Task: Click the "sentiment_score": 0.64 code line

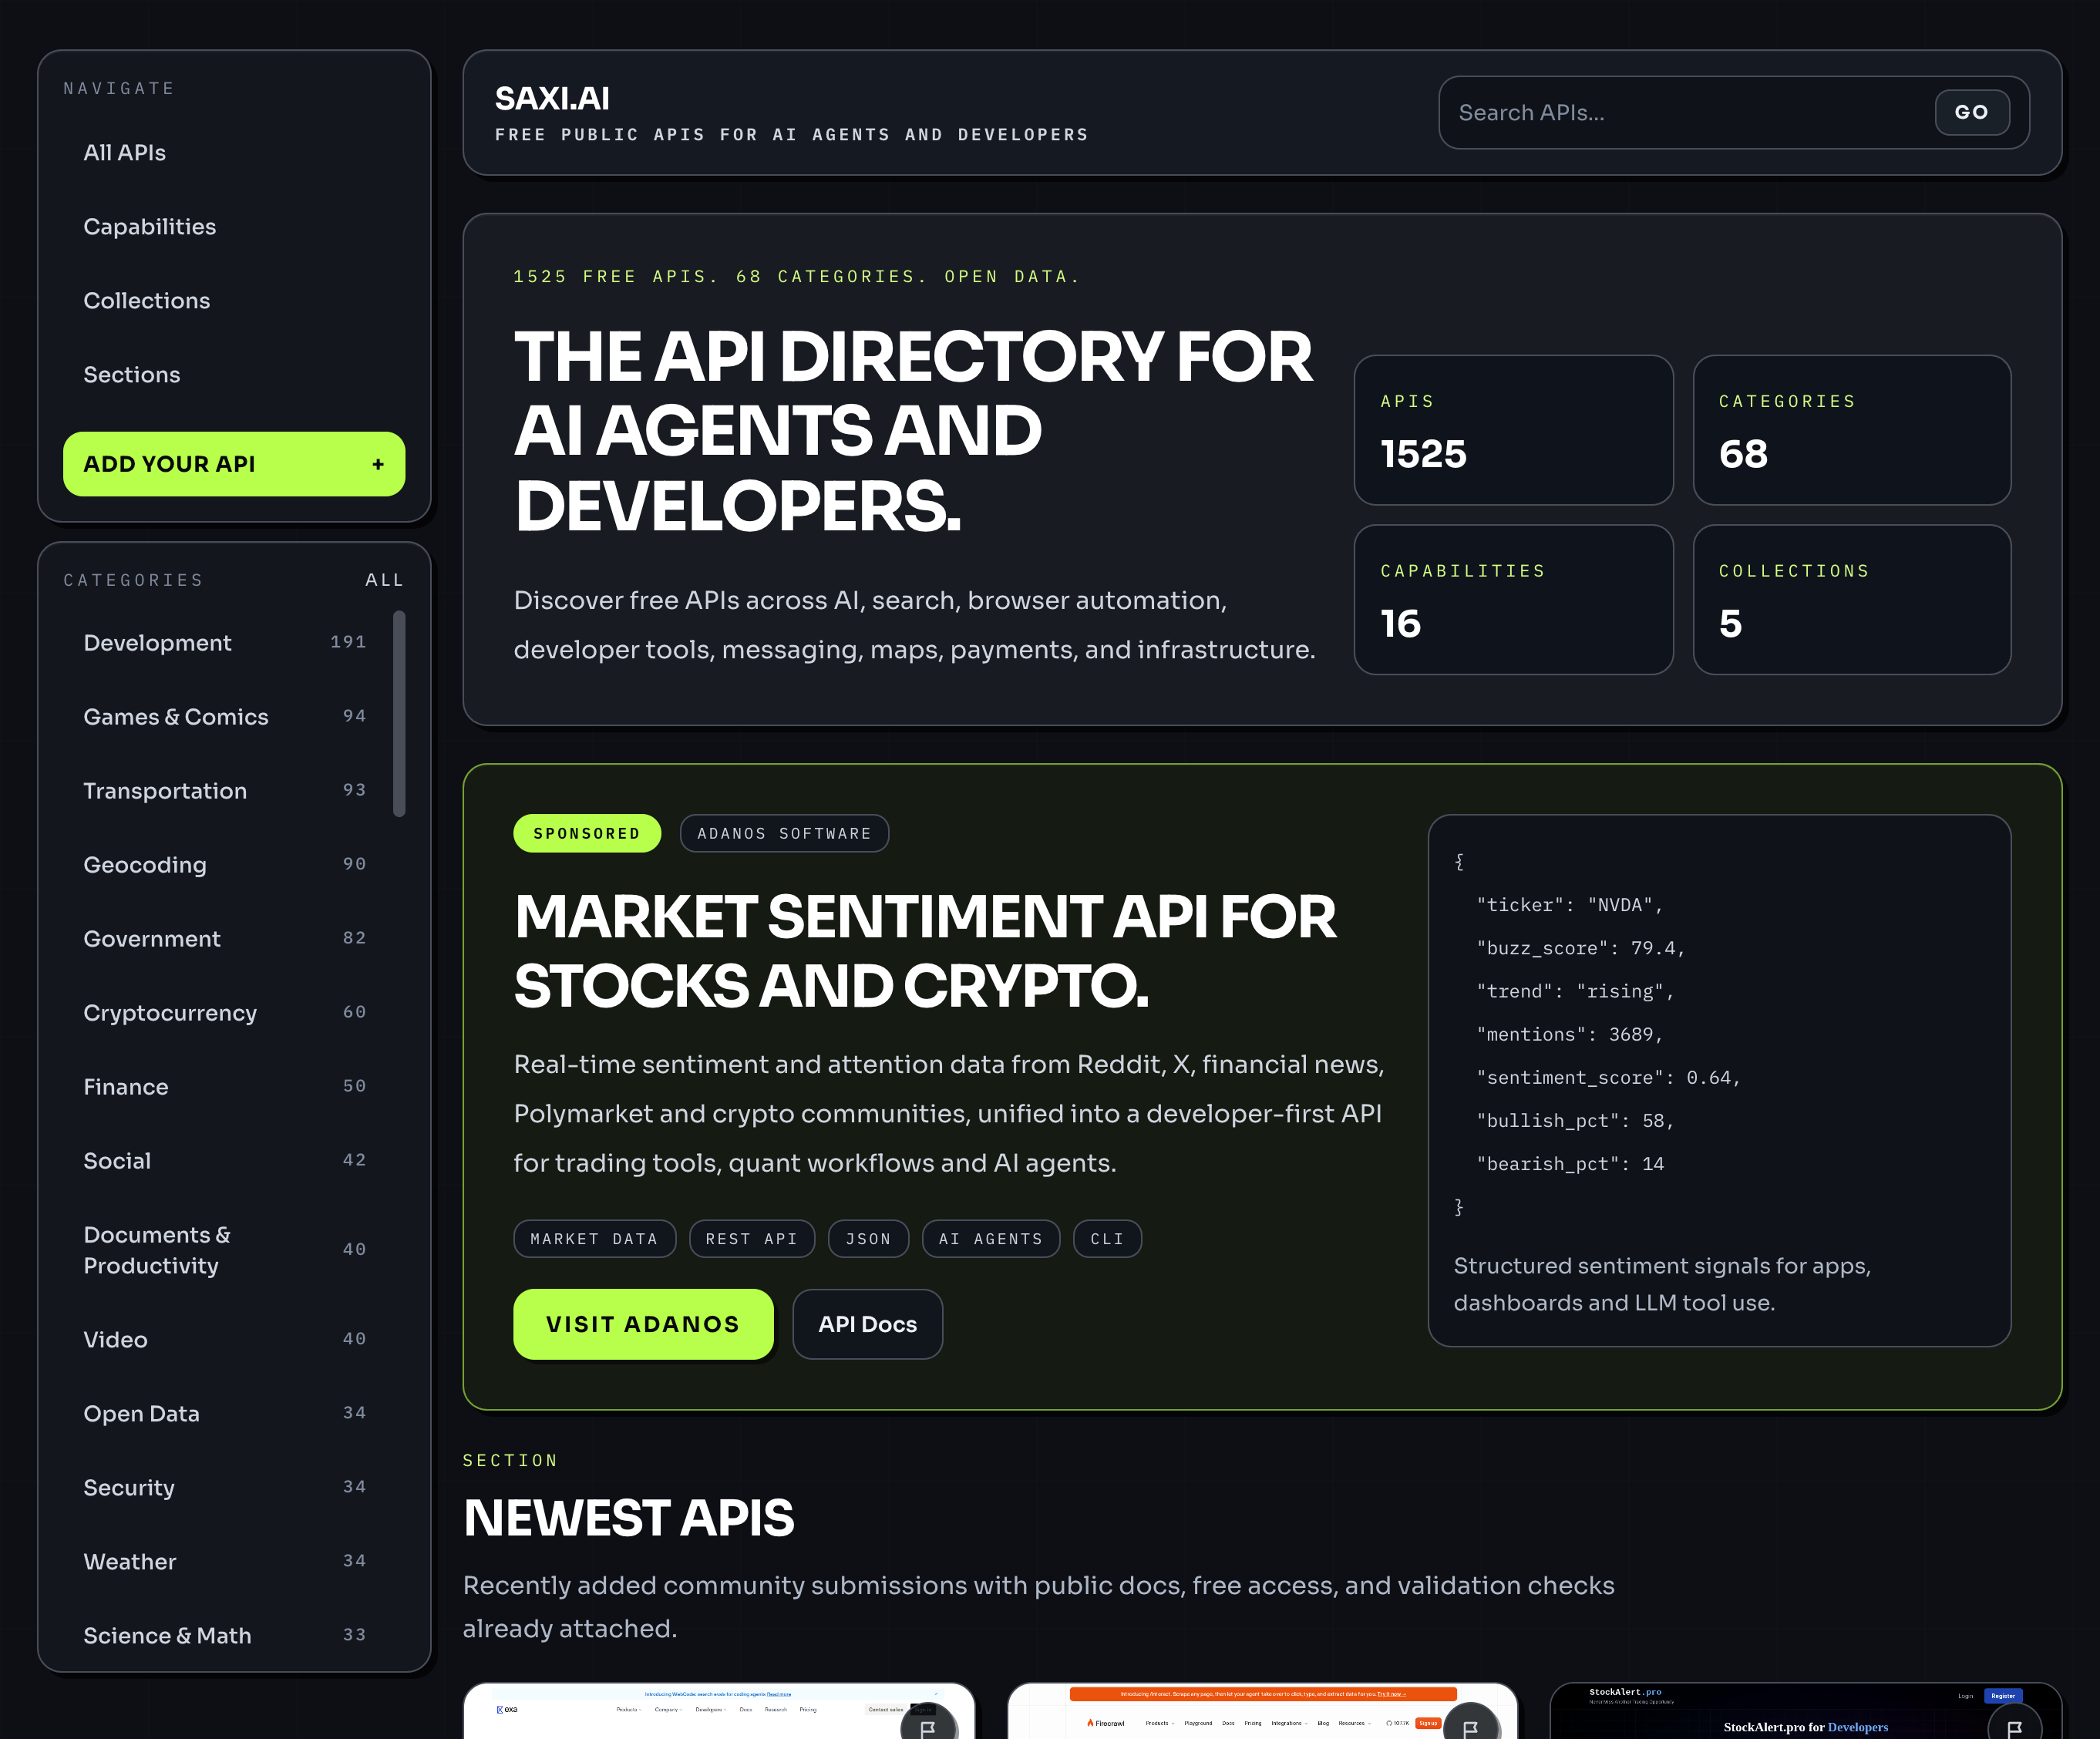Action: (x=1608, y=1078)
